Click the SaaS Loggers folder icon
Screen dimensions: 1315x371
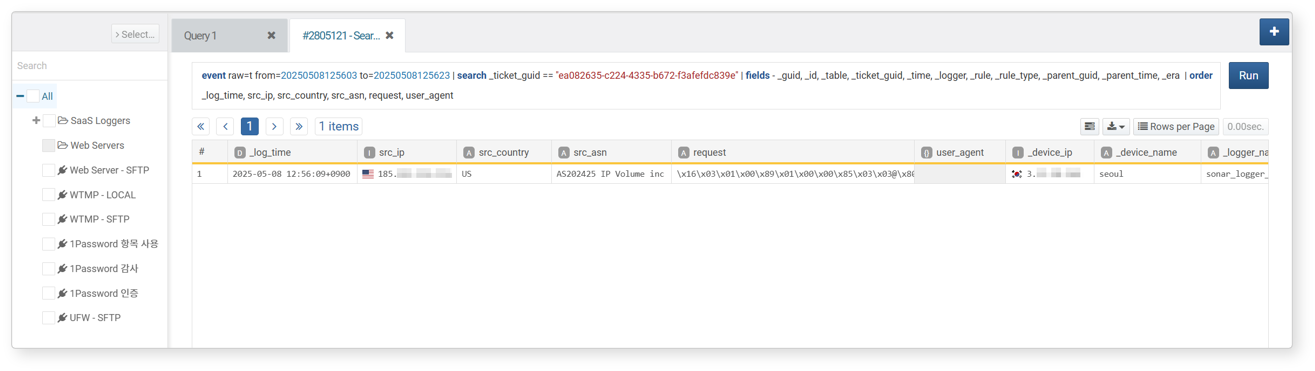pos(63,121)
